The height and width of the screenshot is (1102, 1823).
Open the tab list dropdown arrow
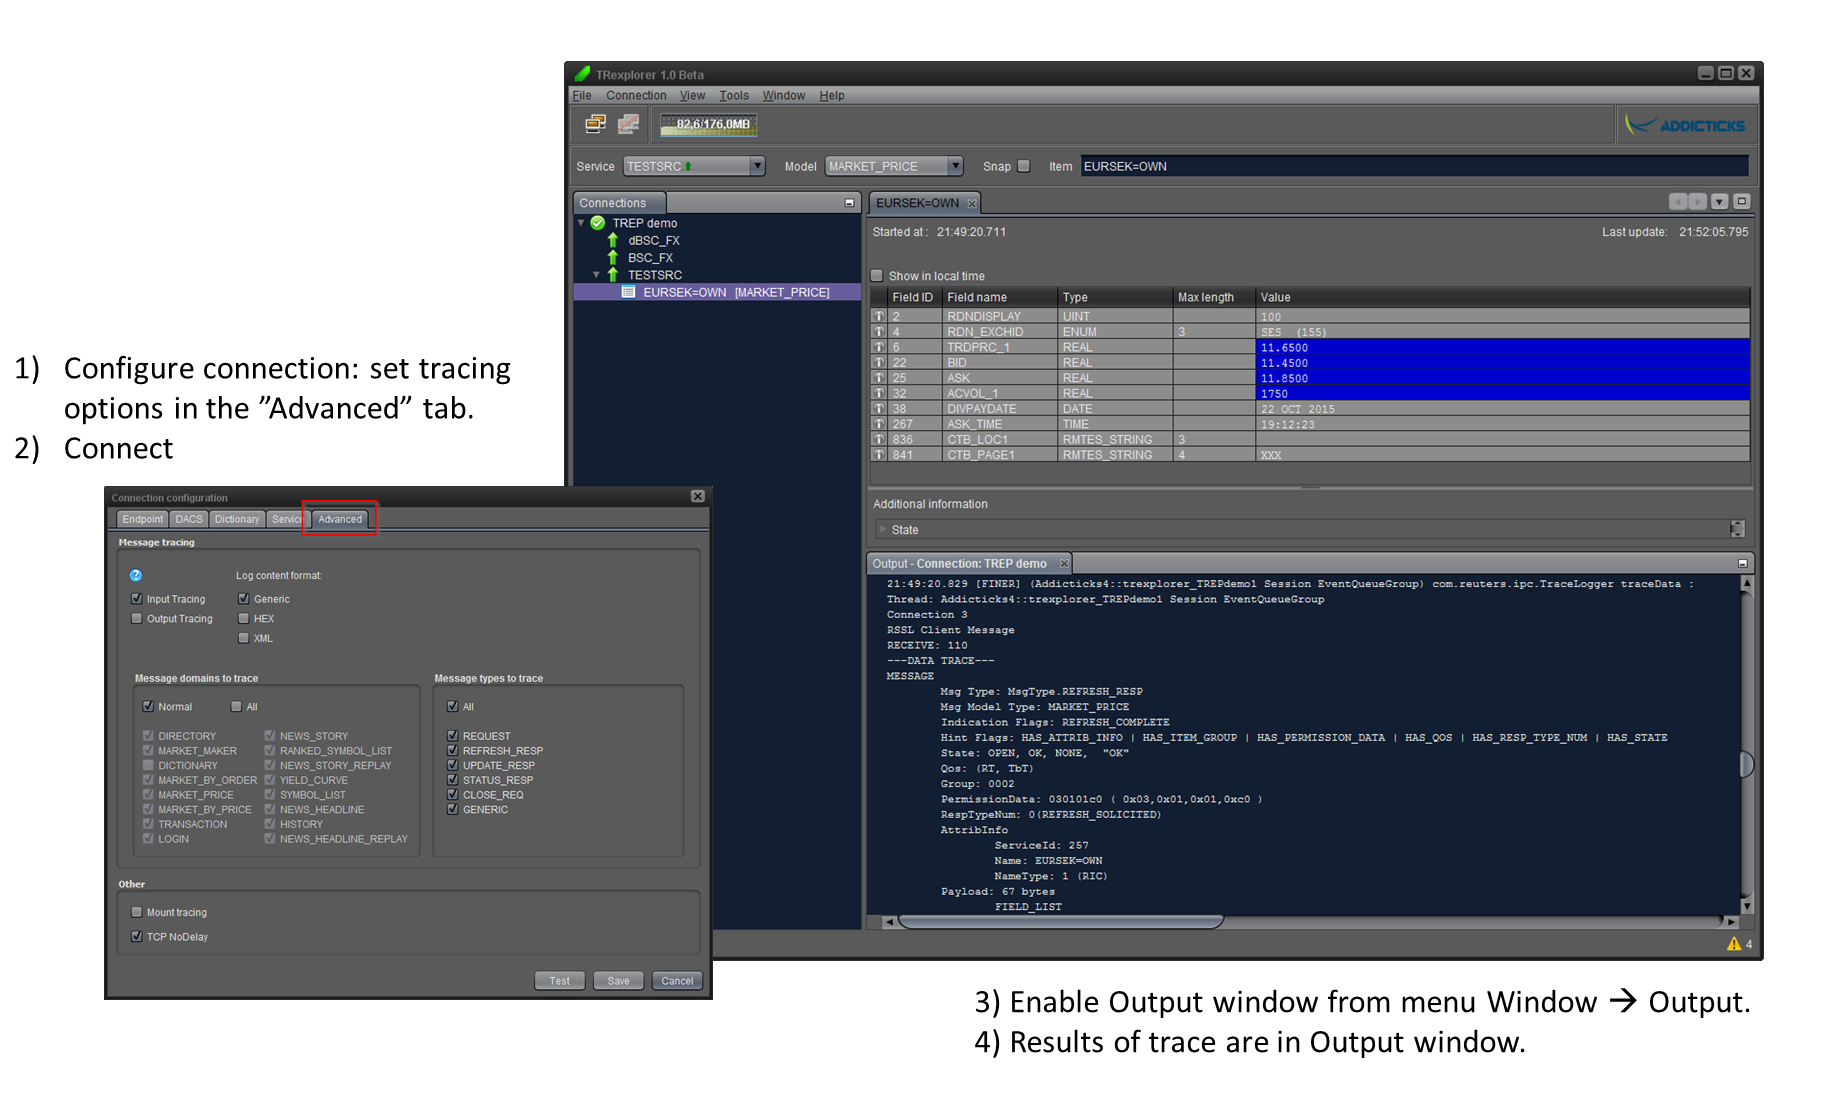click(1720, 202)
